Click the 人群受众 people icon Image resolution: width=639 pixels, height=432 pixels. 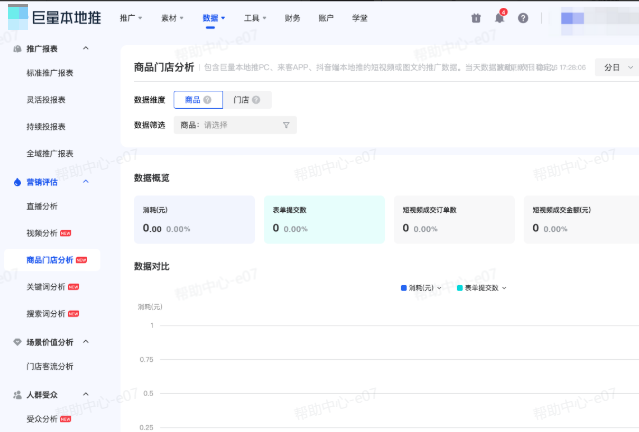click(17, 395)
